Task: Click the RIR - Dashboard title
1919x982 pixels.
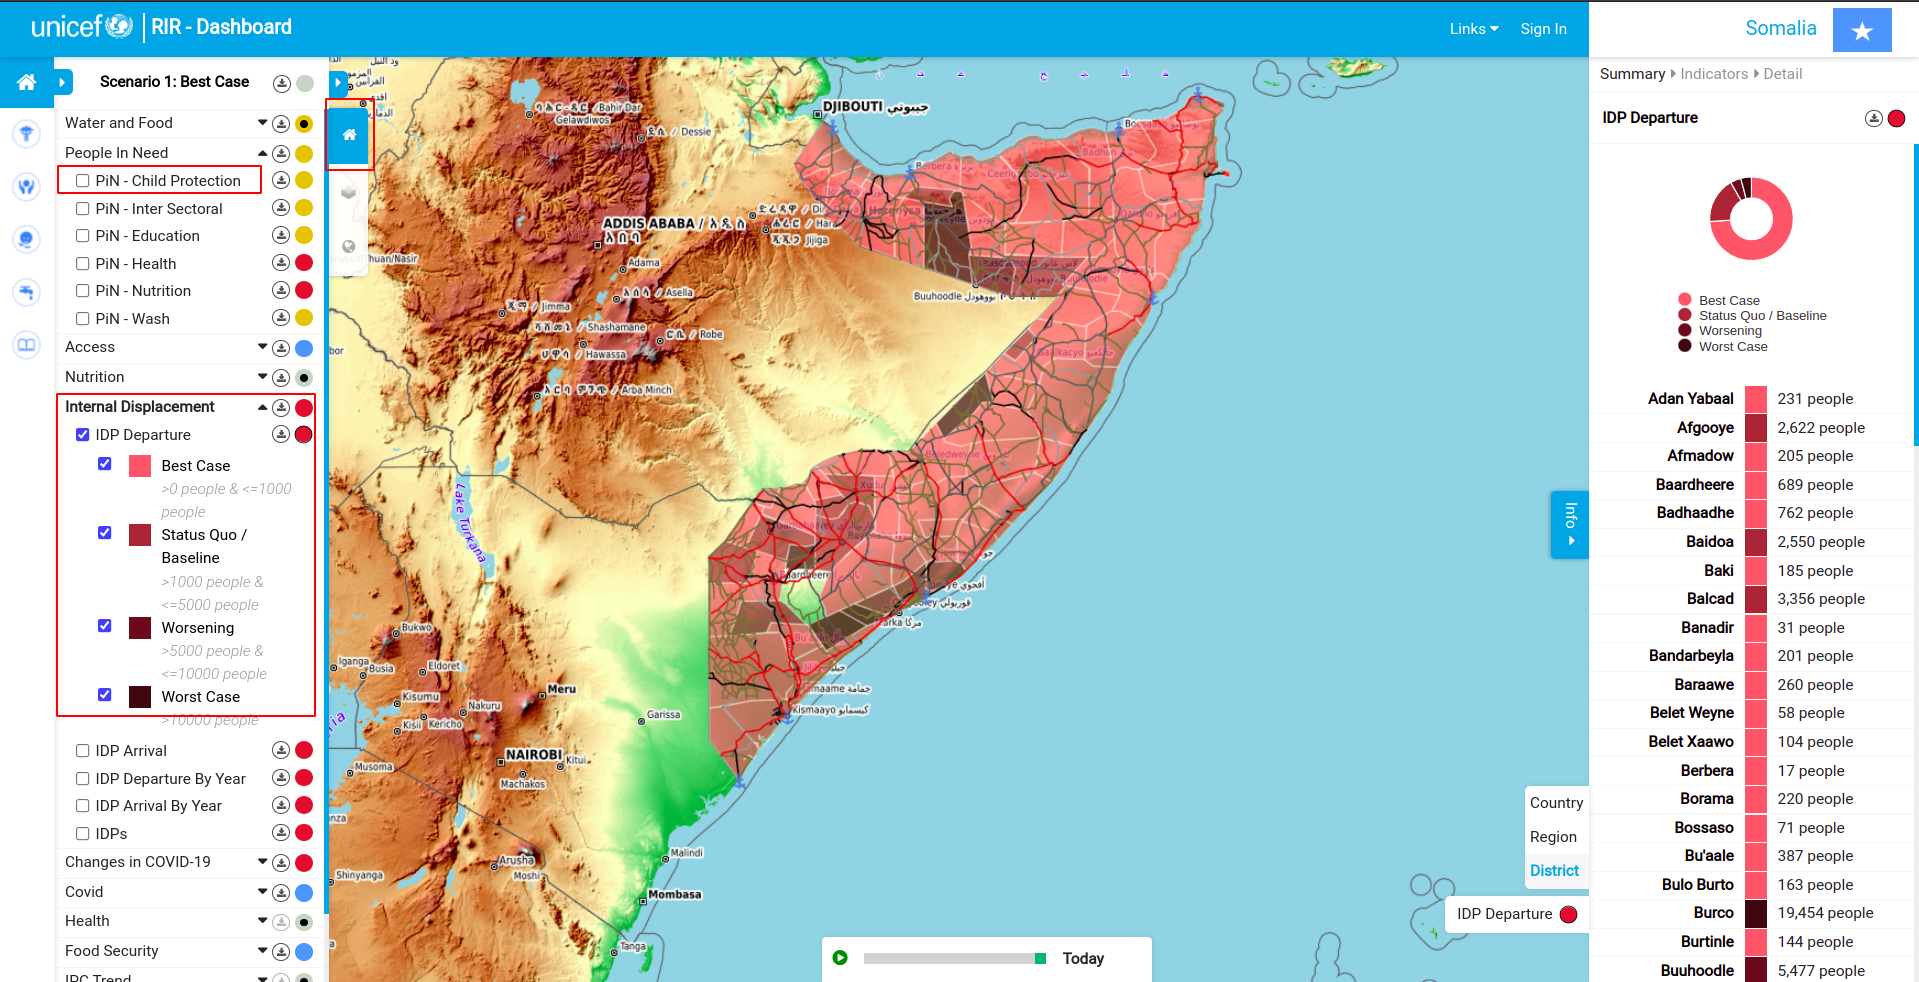Action: [x=221, y=27]
